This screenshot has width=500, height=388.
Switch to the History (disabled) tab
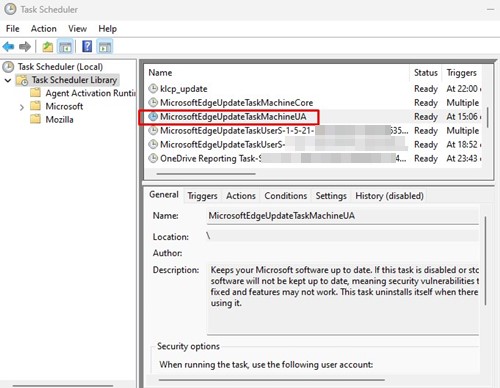click(x=389, y=196)
